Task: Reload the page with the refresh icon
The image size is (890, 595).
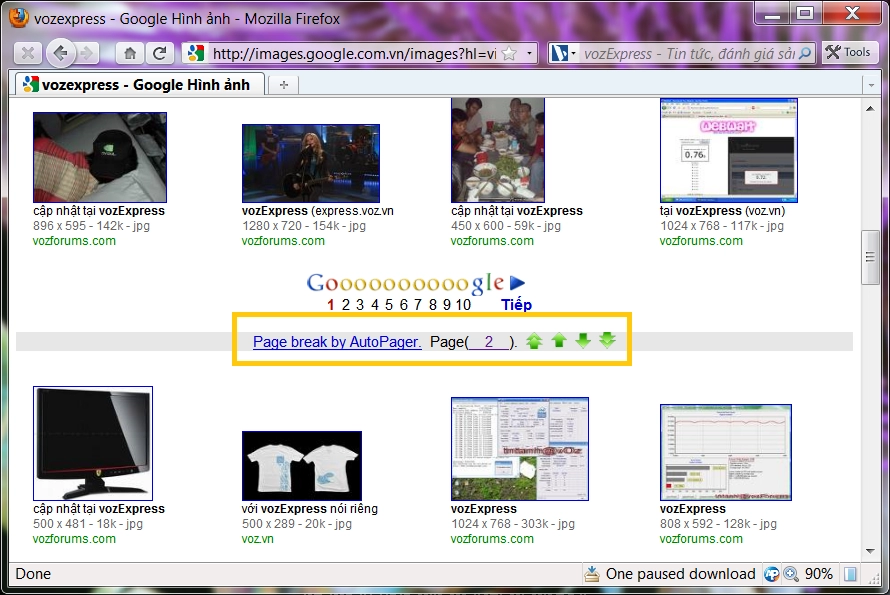Action: tap(160, 54)
